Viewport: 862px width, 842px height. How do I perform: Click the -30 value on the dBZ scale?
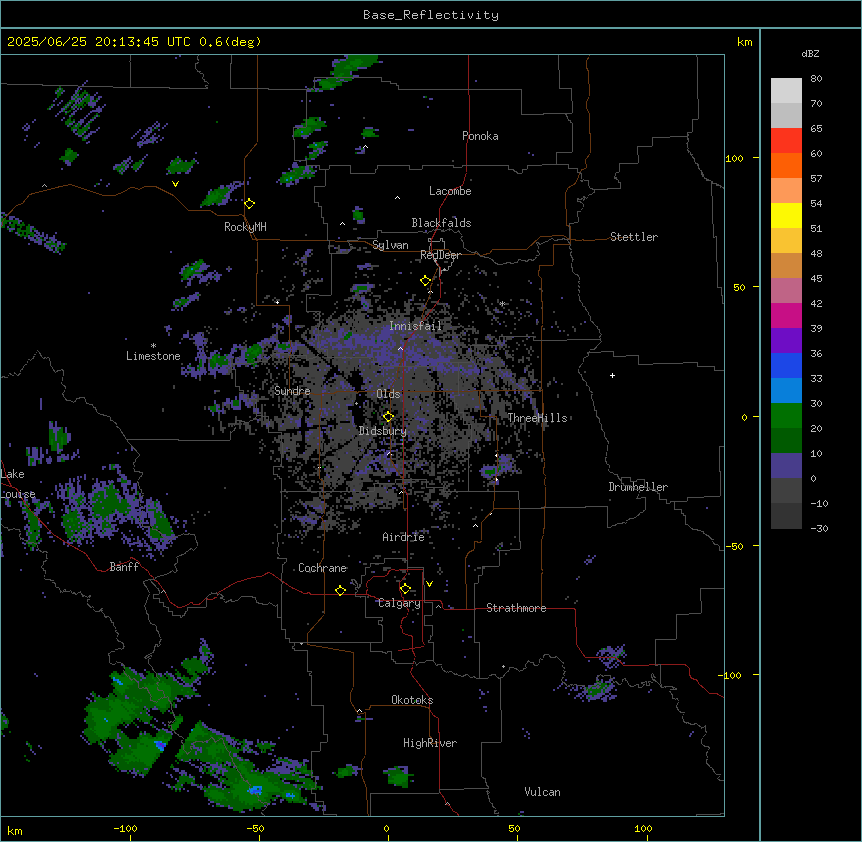point(819,529)
